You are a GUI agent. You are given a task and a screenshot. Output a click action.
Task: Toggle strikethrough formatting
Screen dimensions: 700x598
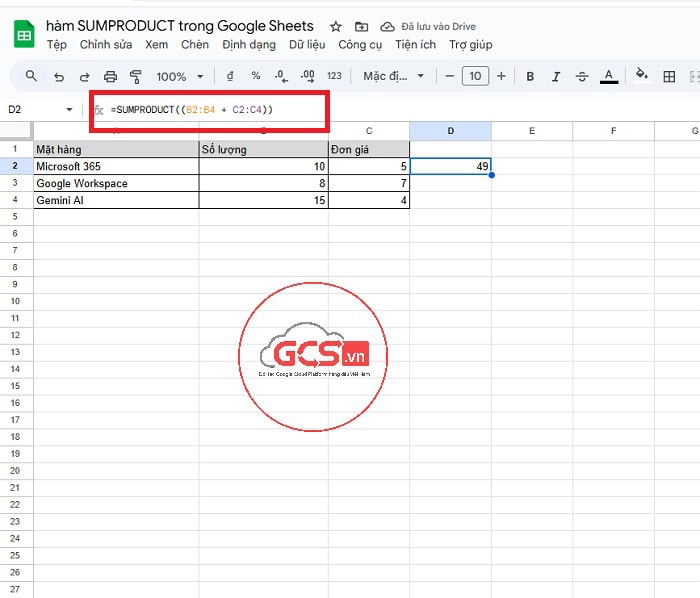[x=581, y=76]
